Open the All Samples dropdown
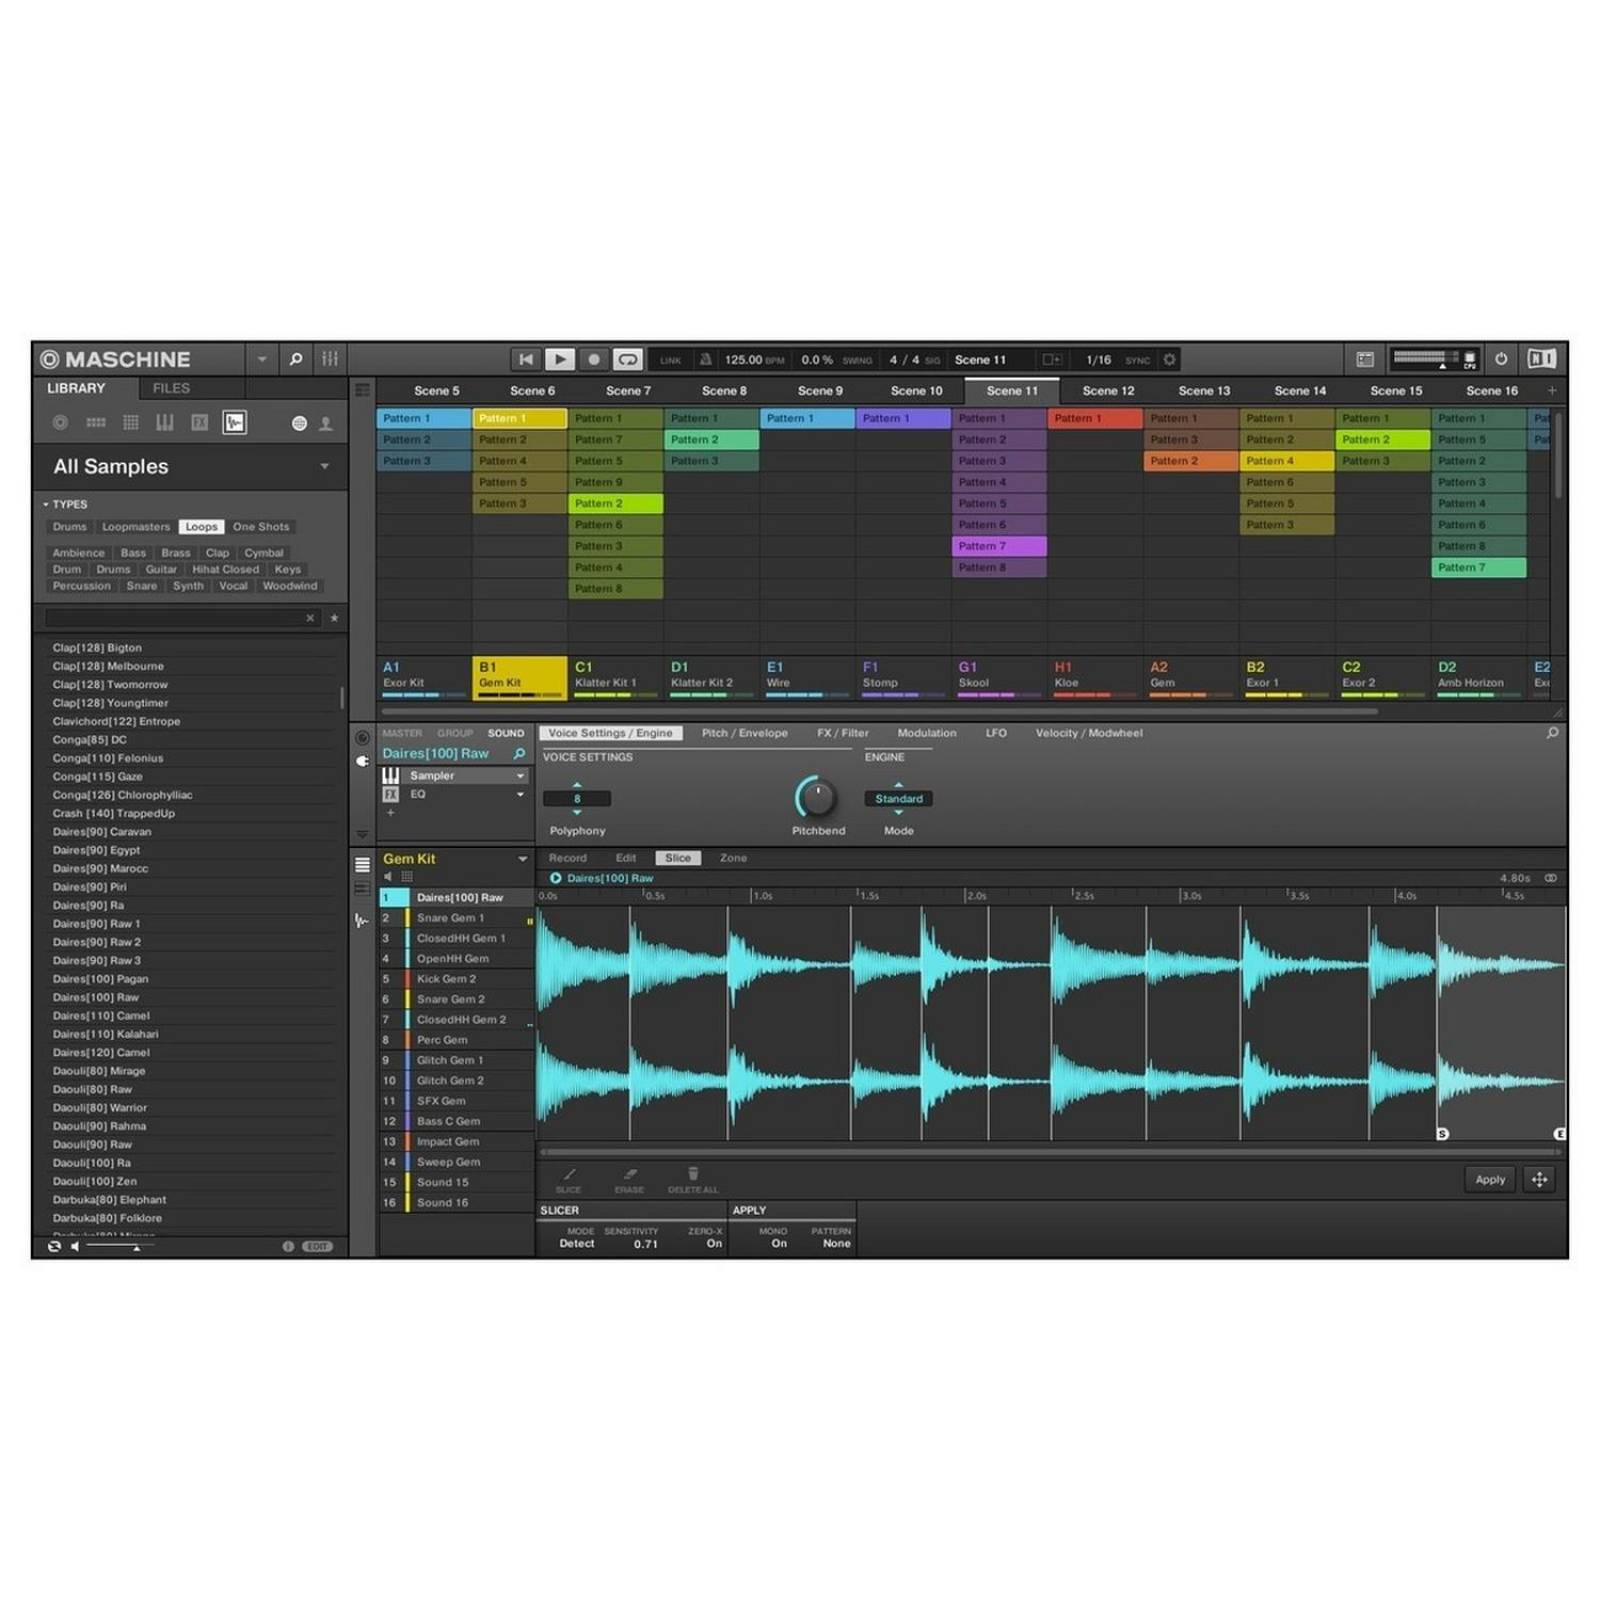1600x1600 pixels. pos(324,466)
